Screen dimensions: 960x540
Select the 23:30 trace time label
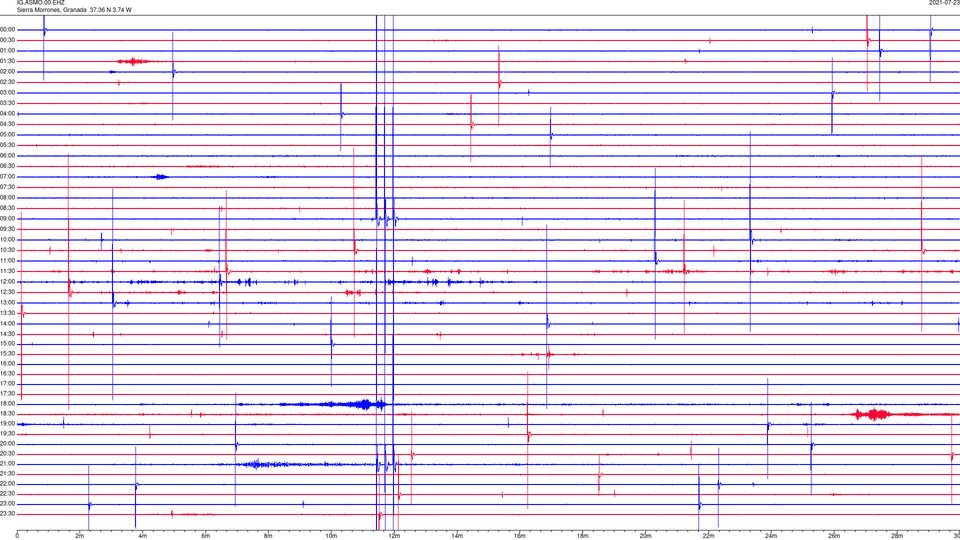8,514
